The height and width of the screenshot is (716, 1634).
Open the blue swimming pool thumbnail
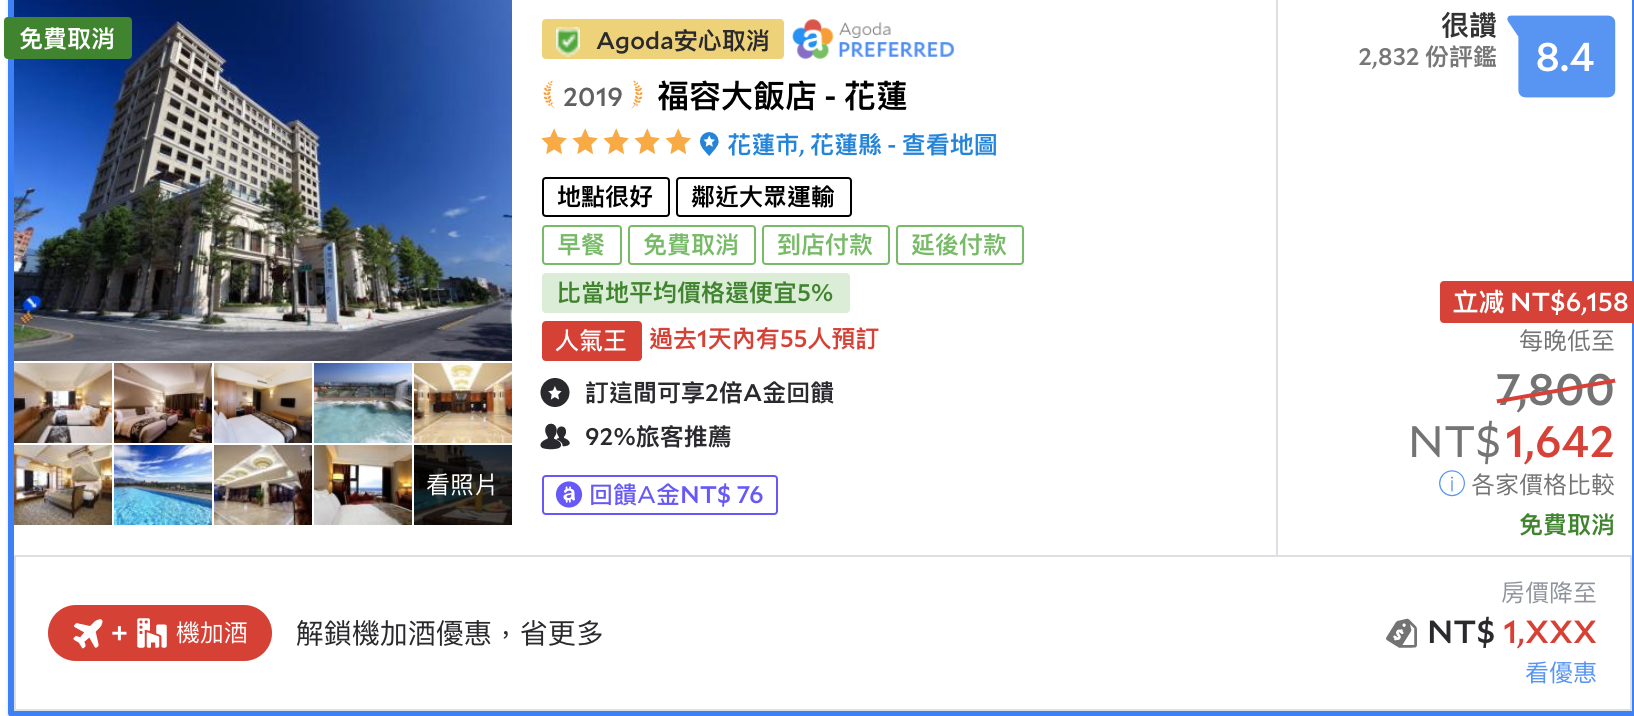pyautogui.click(x=163, y=485)
